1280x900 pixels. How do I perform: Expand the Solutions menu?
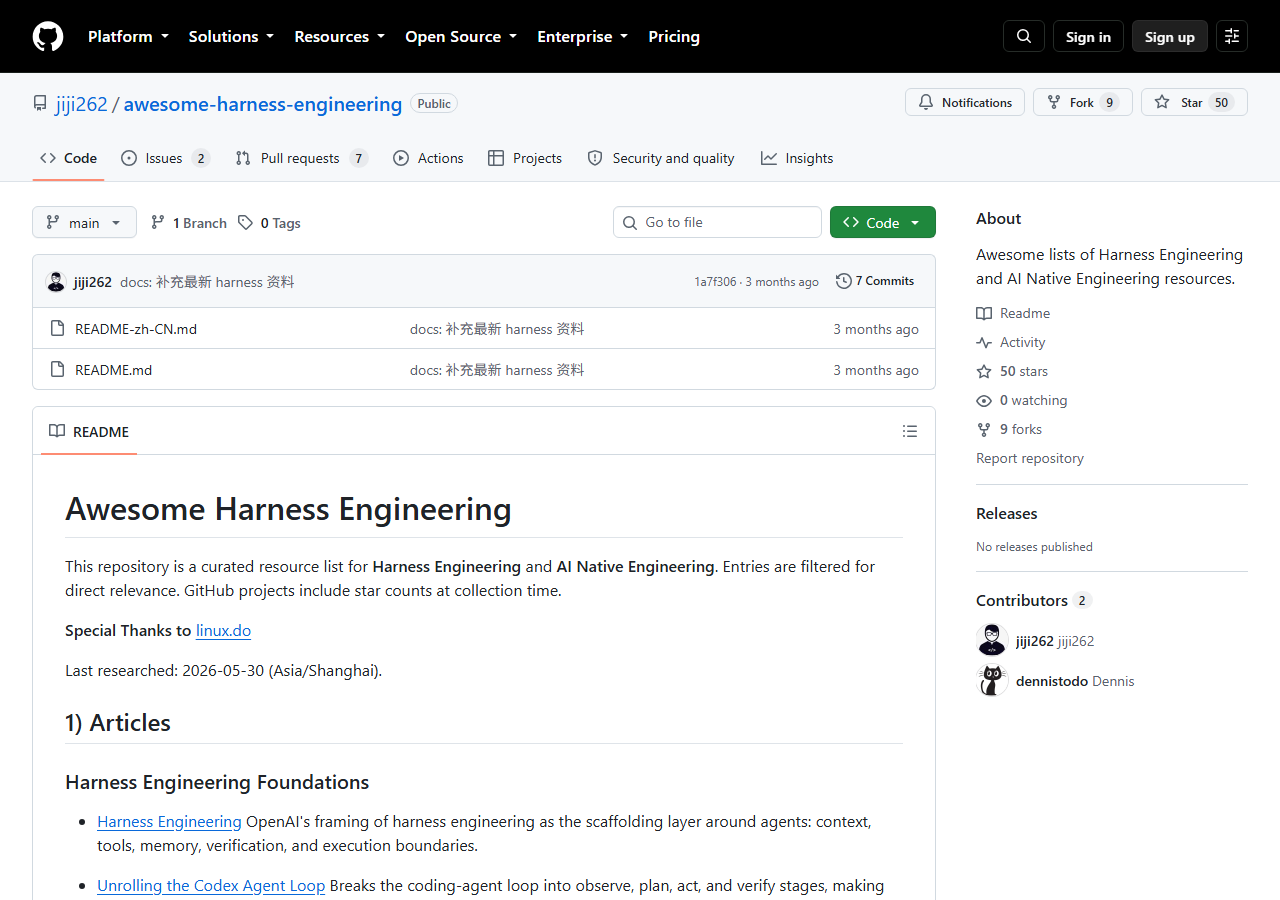231,36
